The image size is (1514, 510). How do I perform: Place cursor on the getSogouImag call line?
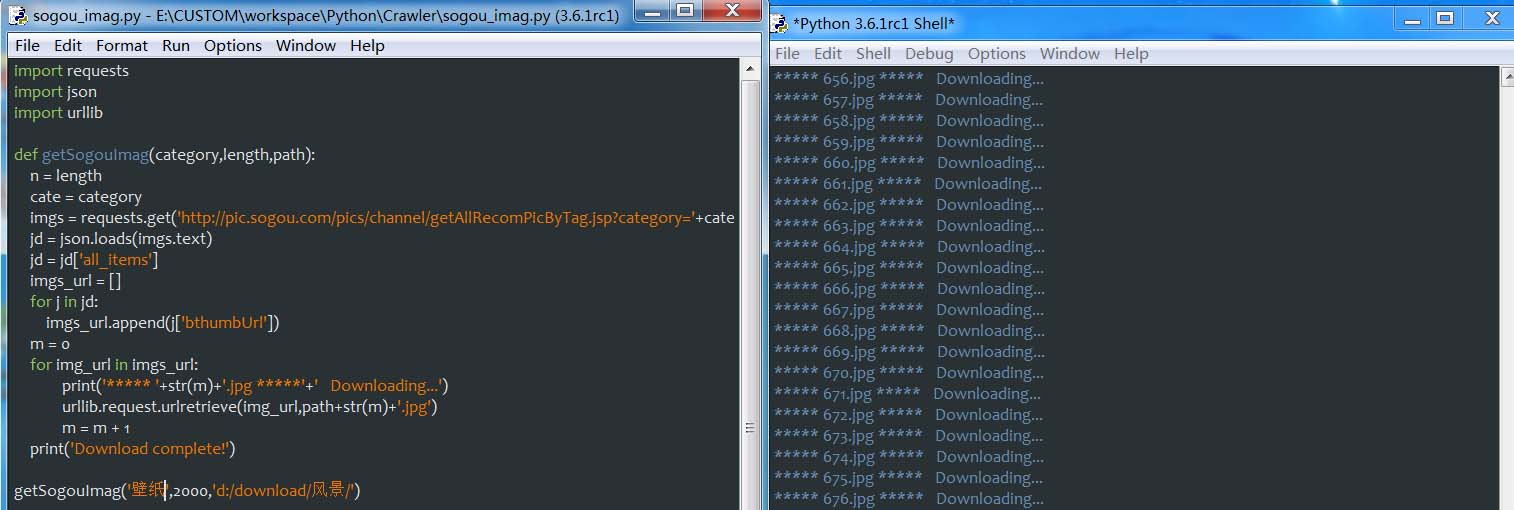click(187, 490)
